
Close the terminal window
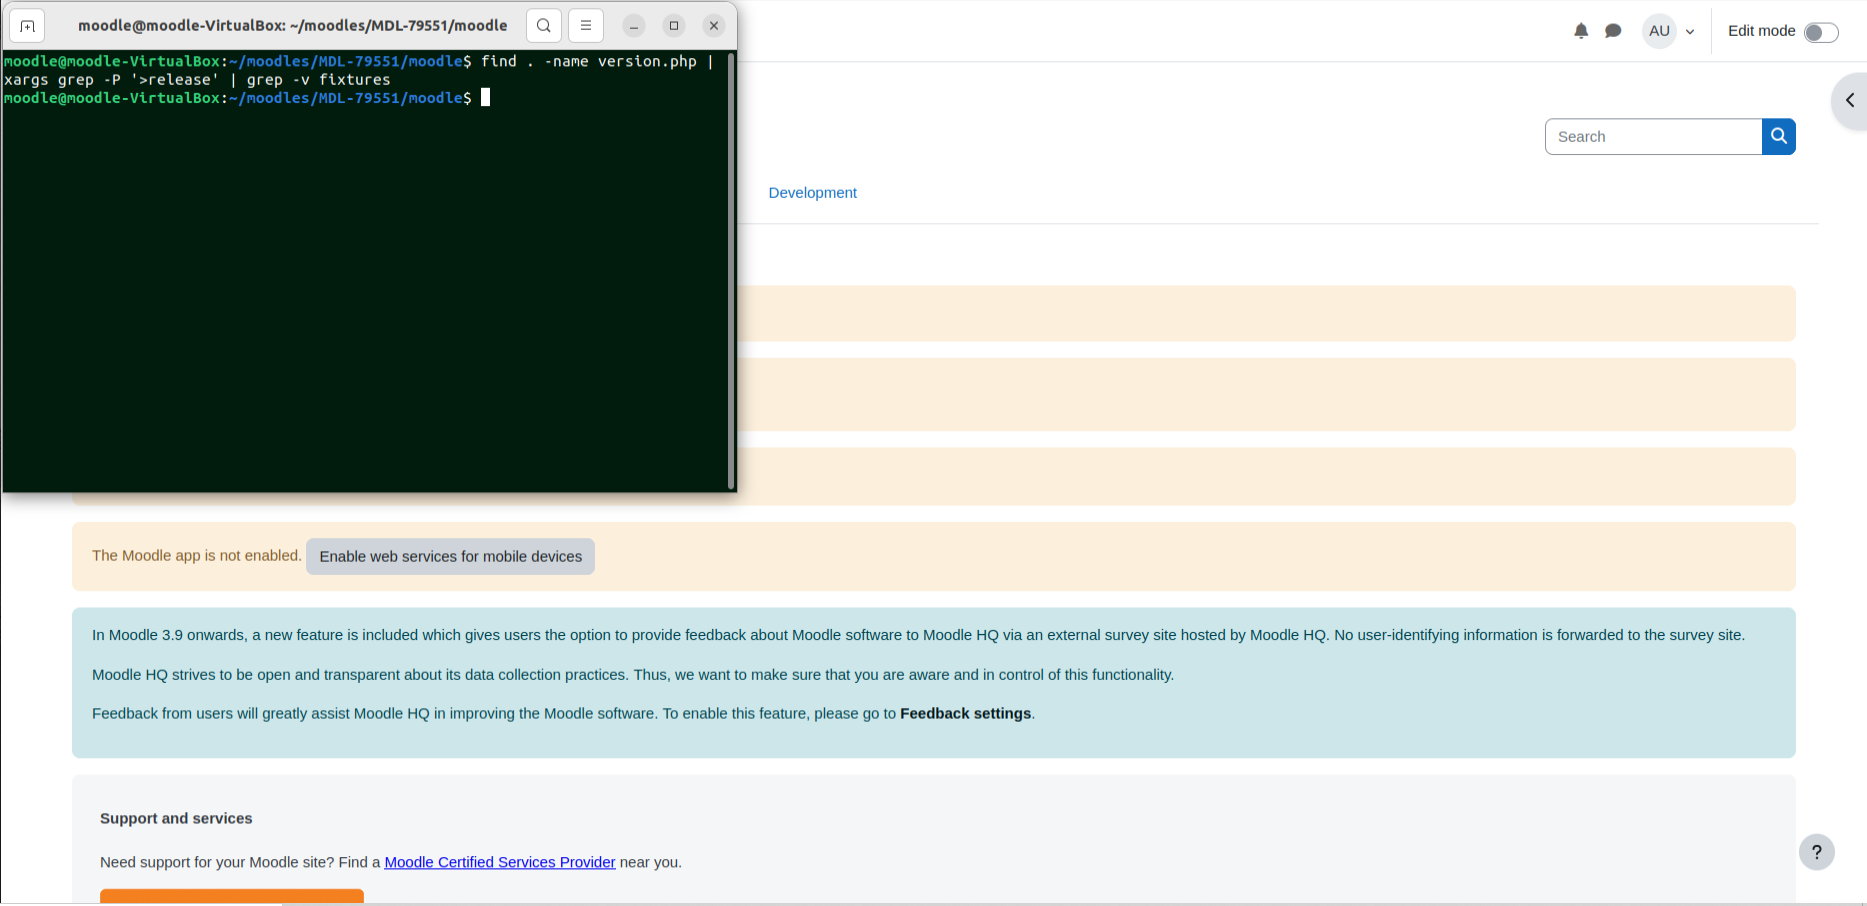(714, 26)
